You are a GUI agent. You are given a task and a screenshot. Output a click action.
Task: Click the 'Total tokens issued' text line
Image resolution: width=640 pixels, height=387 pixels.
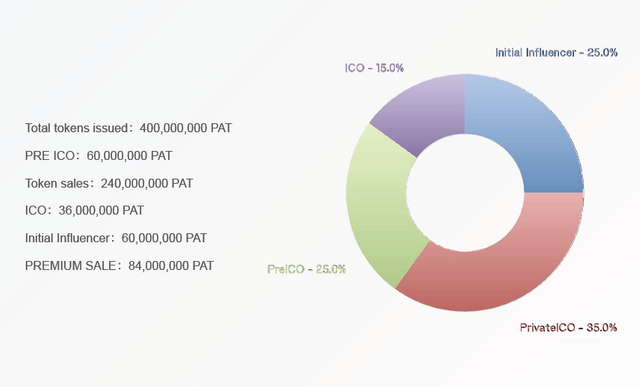coord(128,128)
